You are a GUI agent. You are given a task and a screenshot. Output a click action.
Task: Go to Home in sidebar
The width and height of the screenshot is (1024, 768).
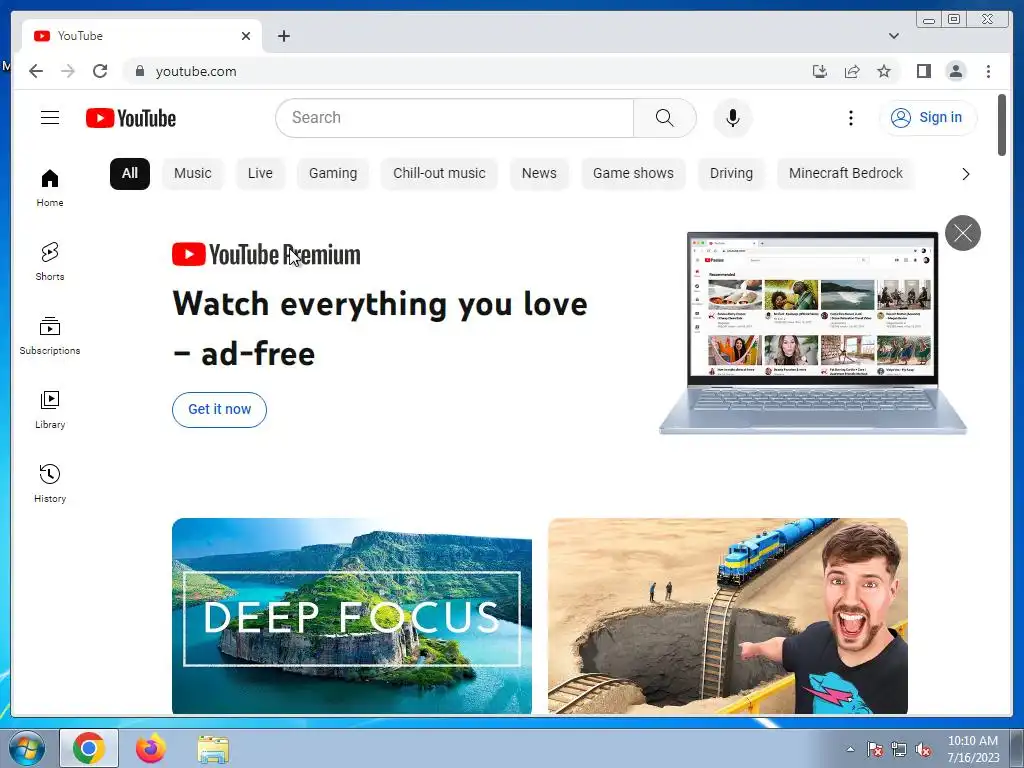click(50, 188)
